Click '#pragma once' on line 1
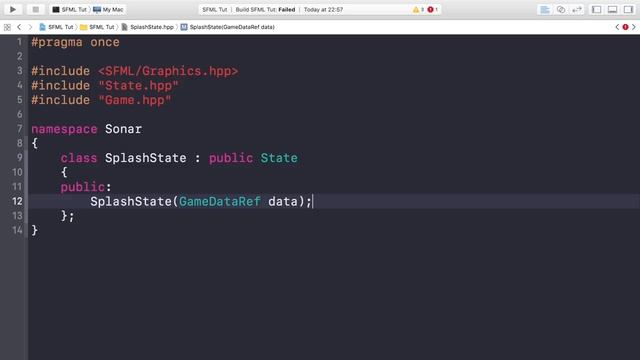This screenshot has height=360, width=640. [76, 42]
